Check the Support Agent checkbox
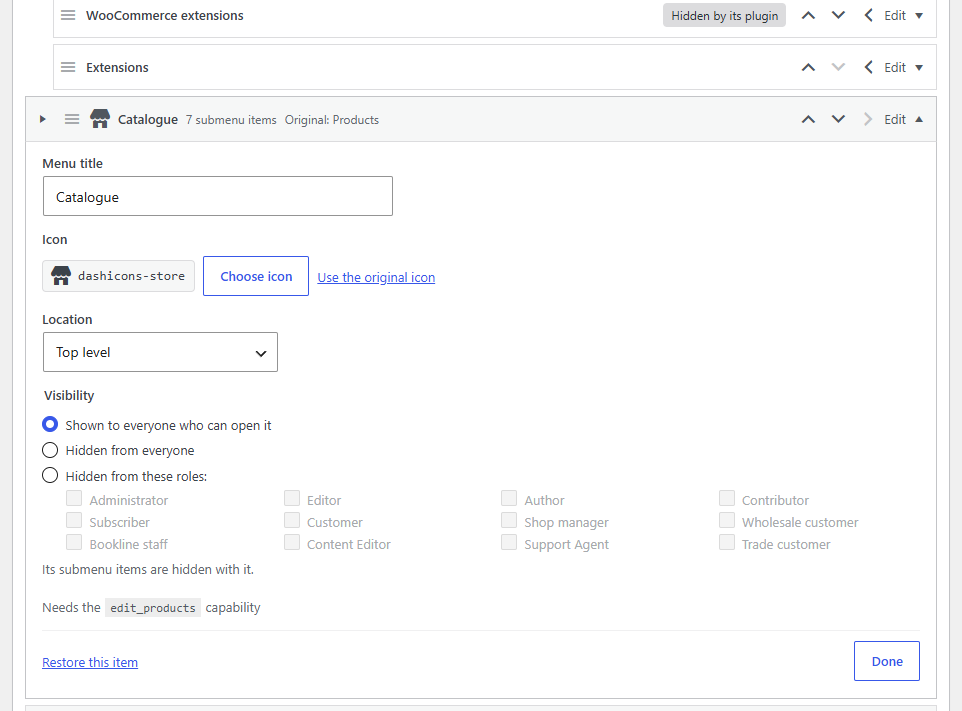Screen dimensions: 962x711 pos(509,542)
